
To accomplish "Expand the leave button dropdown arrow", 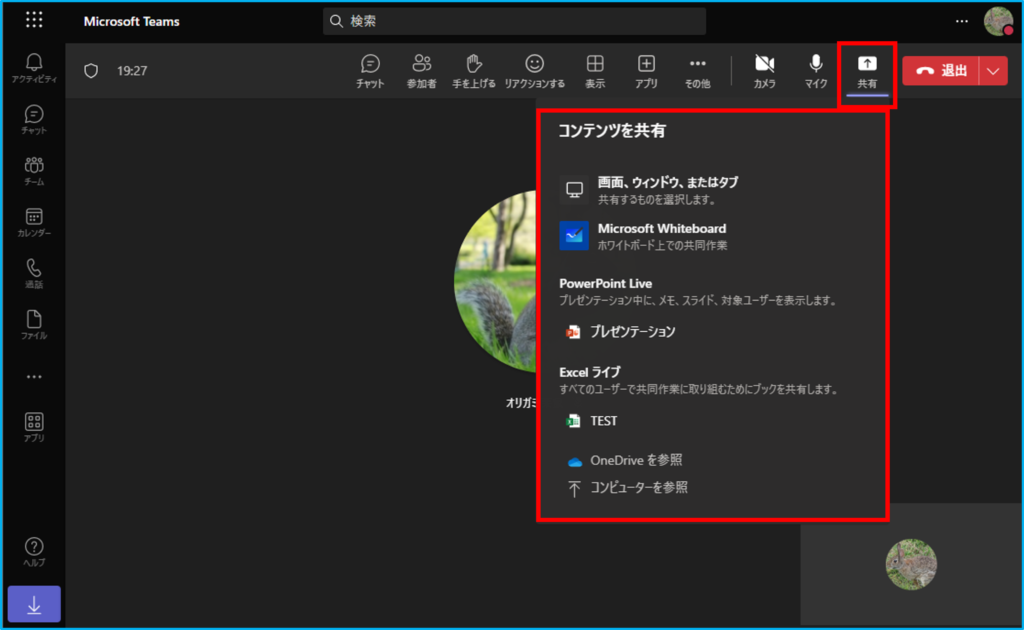I will pos(993,71).
